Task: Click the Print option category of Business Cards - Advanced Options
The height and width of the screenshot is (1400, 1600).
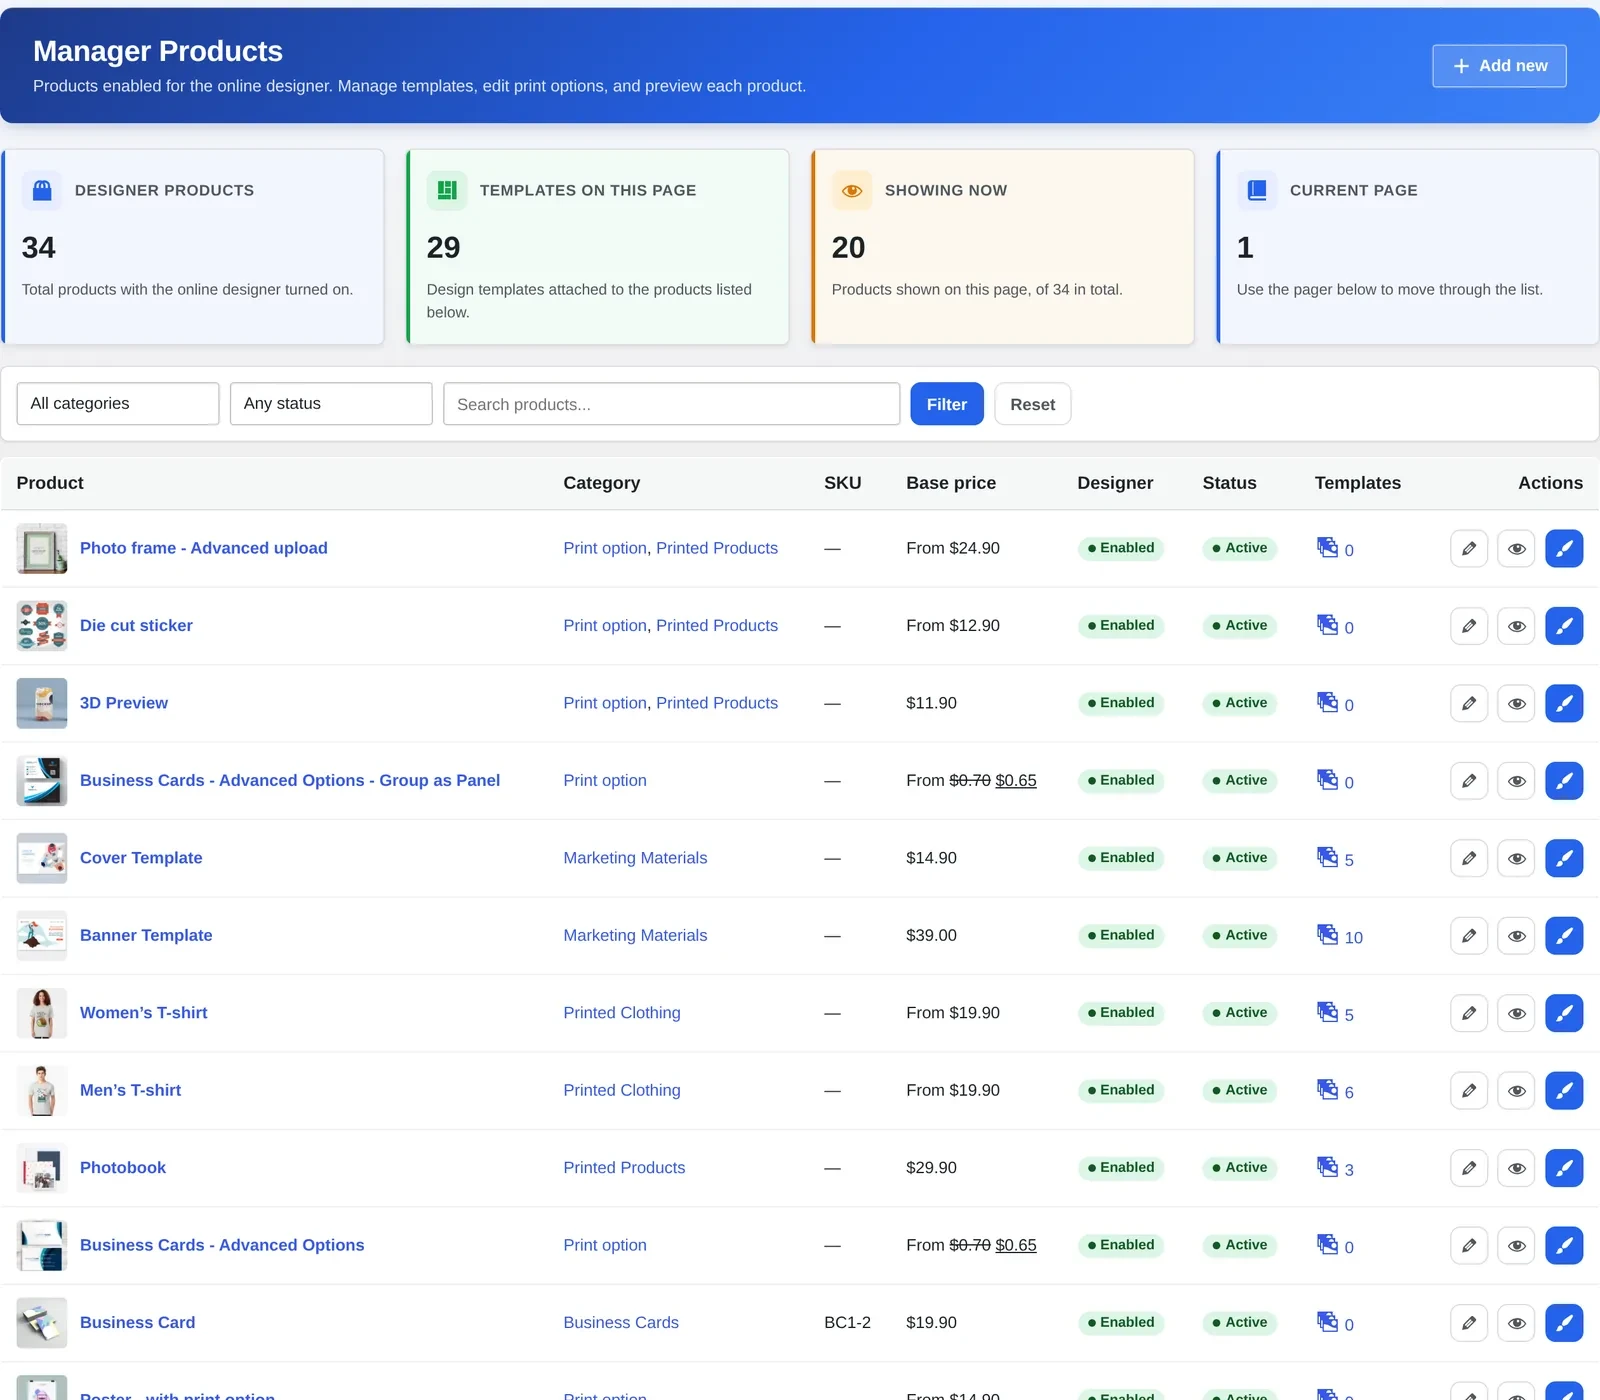Action: point(605,1246)
